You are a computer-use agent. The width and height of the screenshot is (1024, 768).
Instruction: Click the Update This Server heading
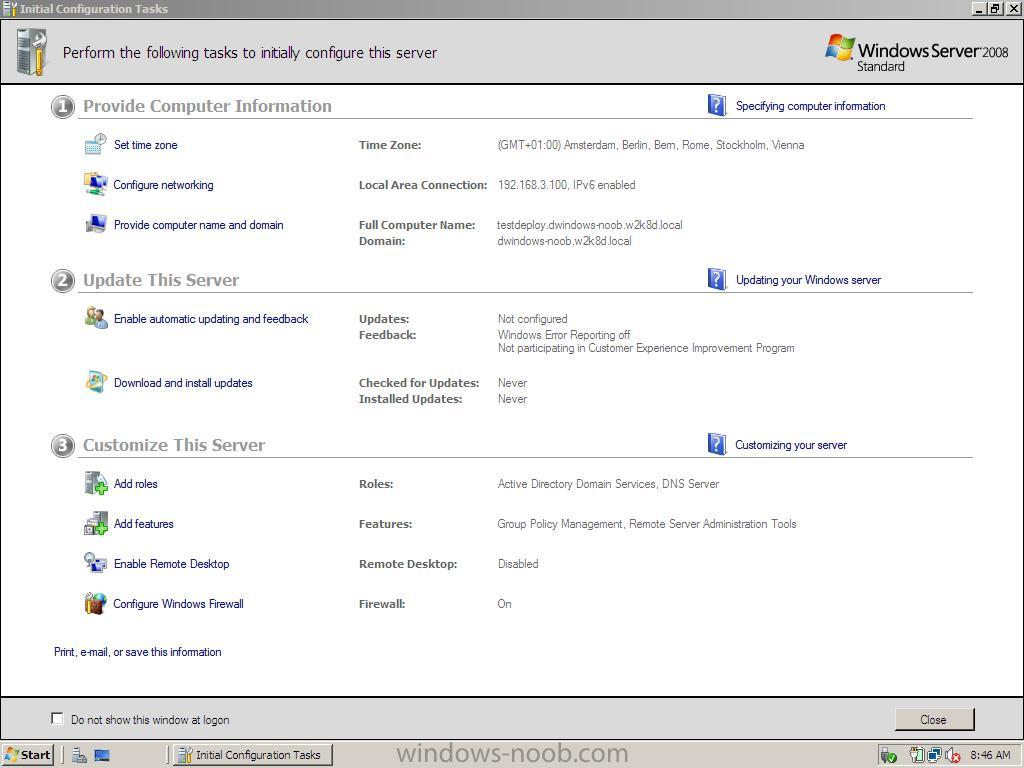point(161,280)
